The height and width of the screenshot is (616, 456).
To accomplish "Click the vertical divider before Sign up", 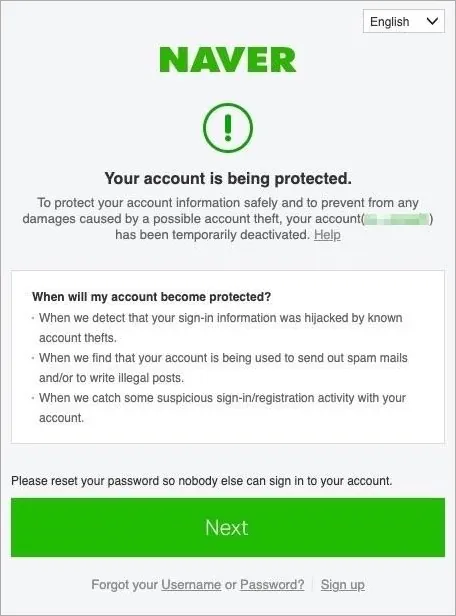I will (313, 585).
